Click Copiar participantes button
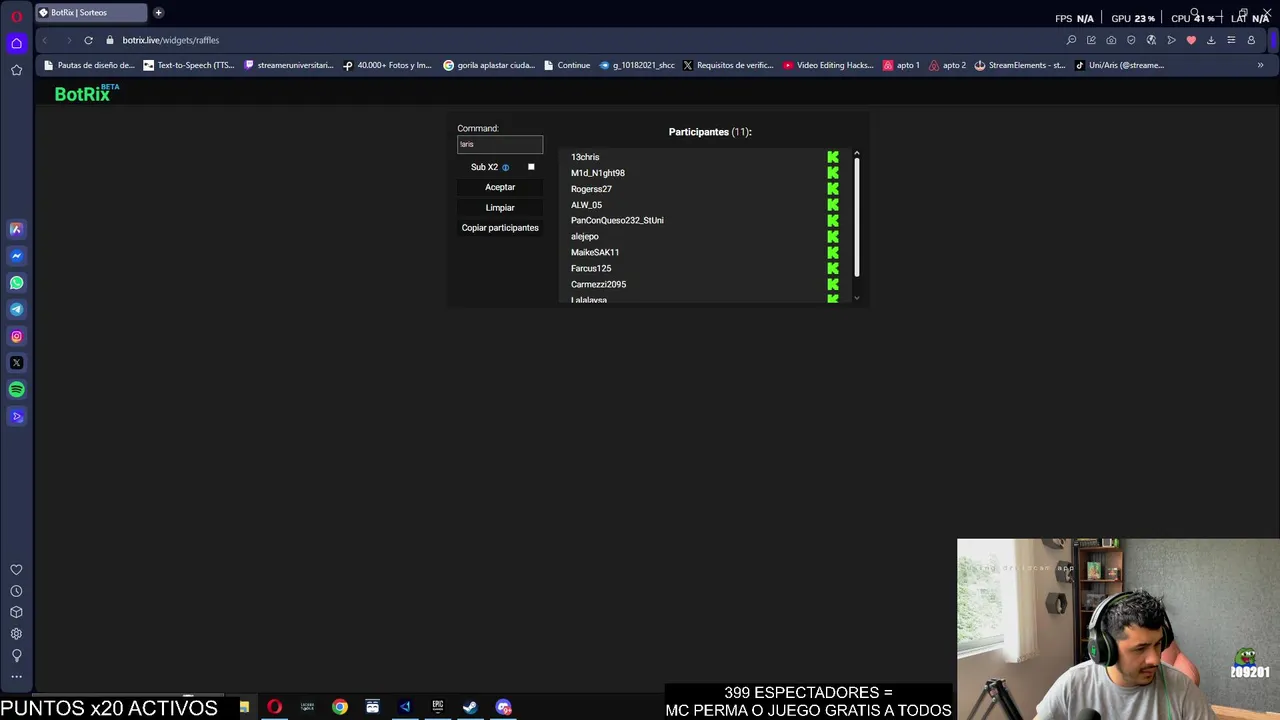Image resolution: width=1280 pixels, height=720 pixels. point(500,228)
